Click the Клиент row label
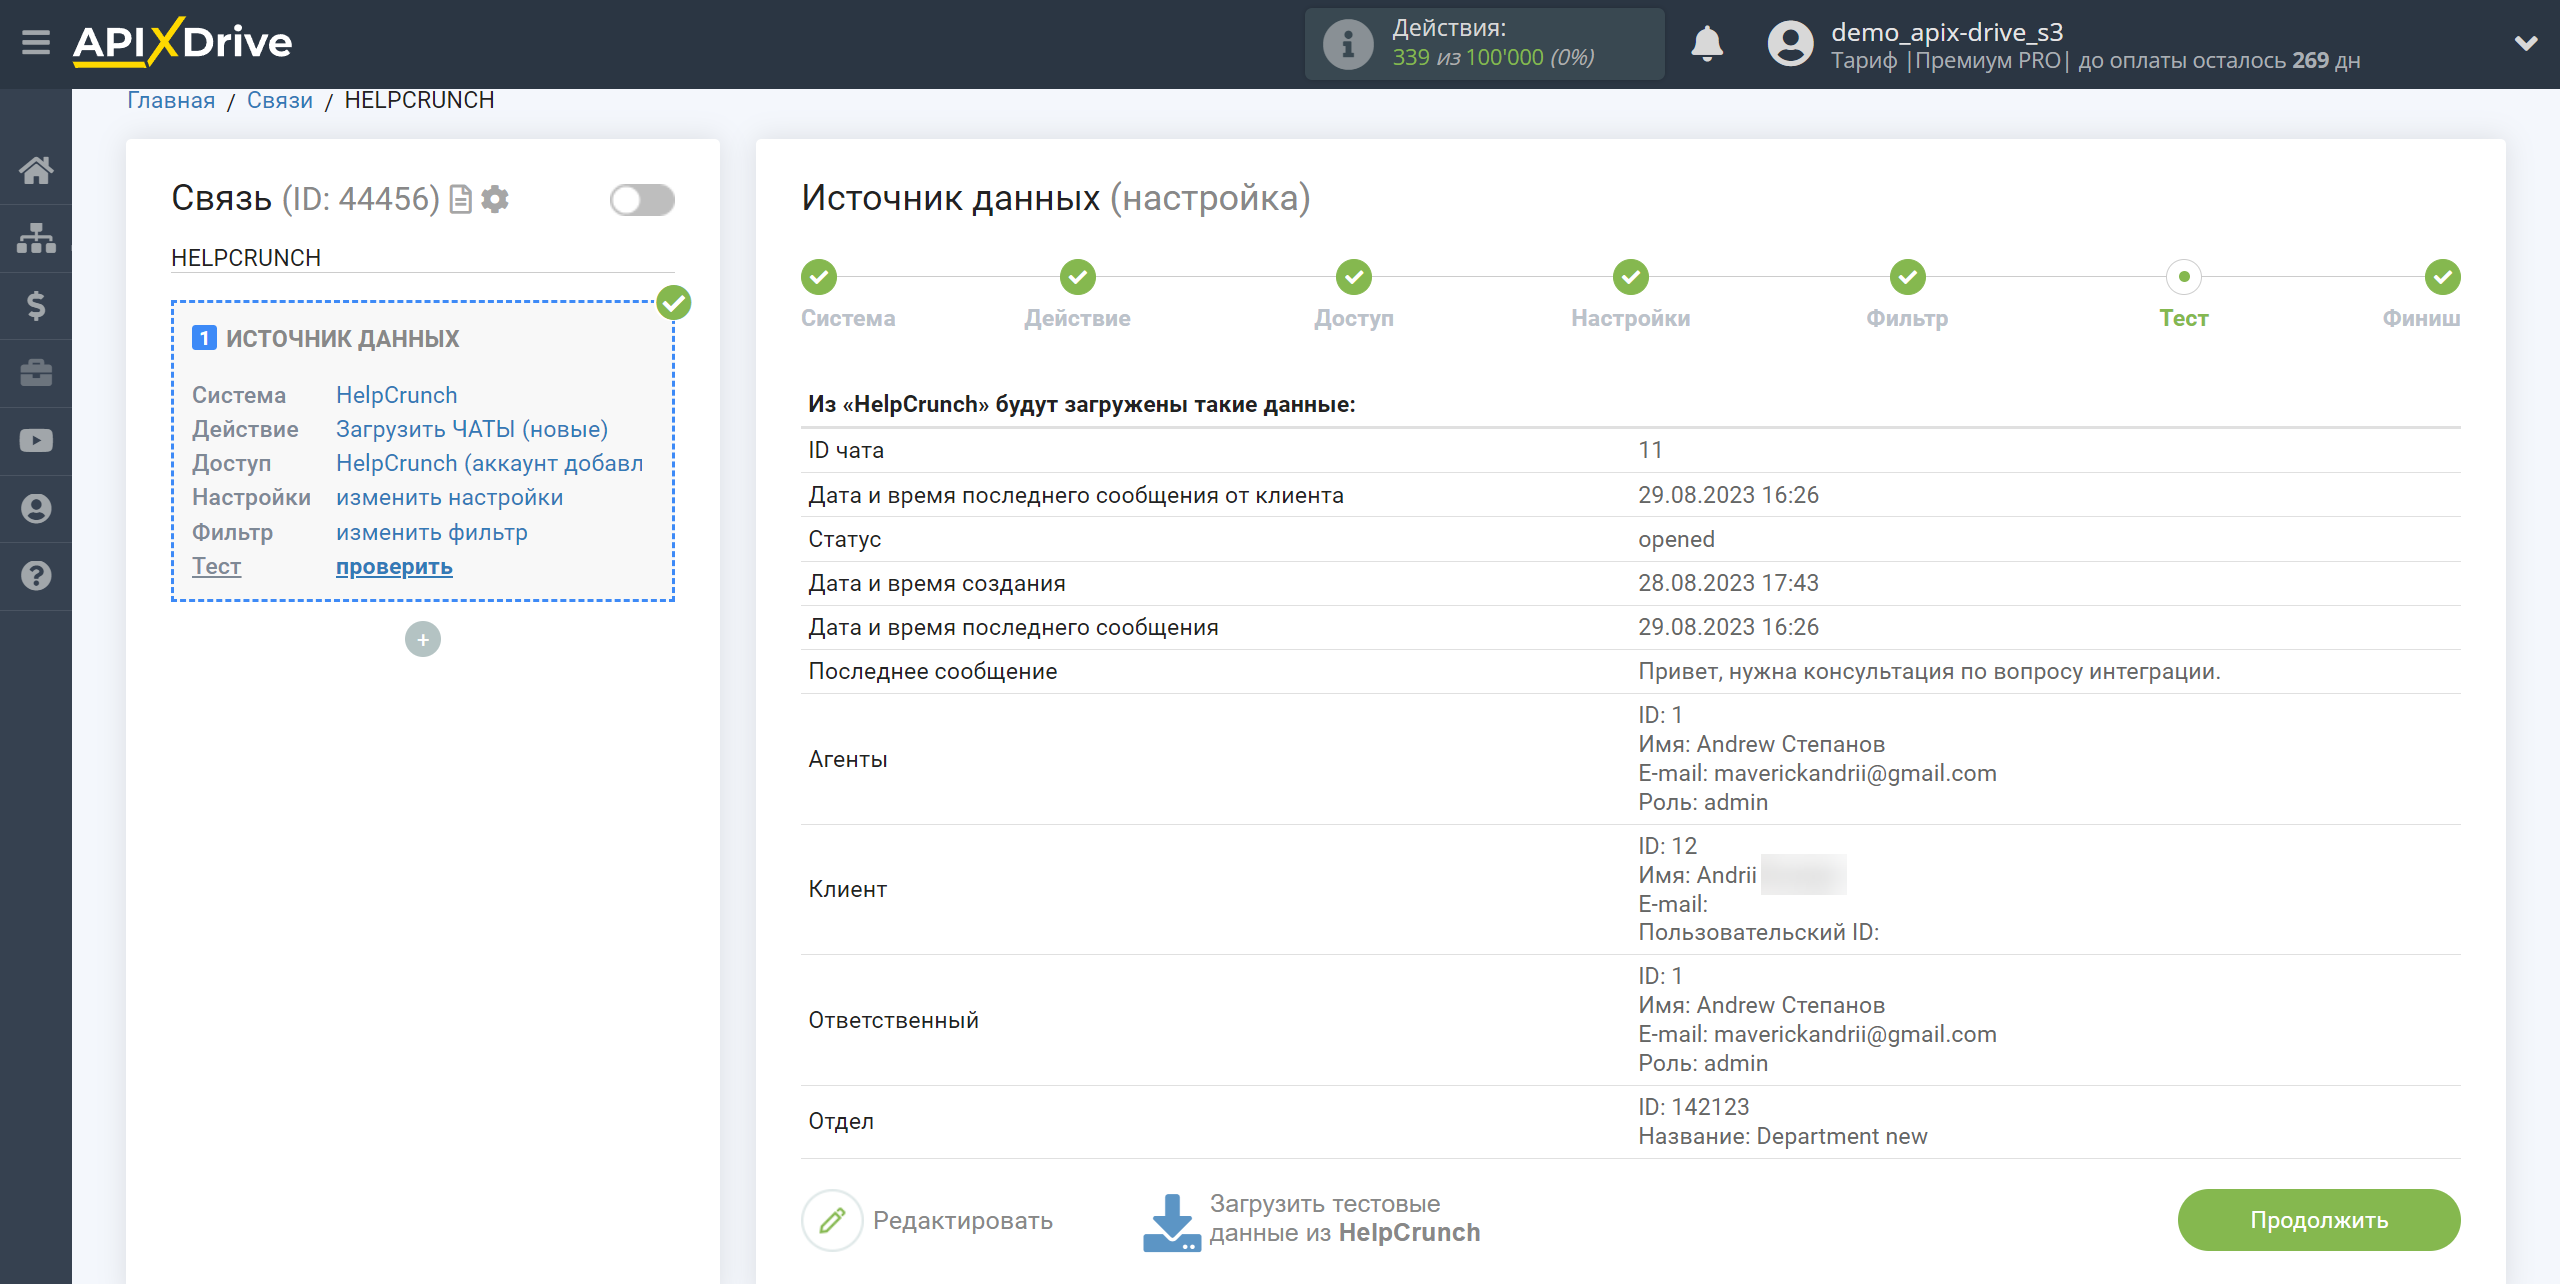The image size is (2560, 1284). tap(848, 889)
